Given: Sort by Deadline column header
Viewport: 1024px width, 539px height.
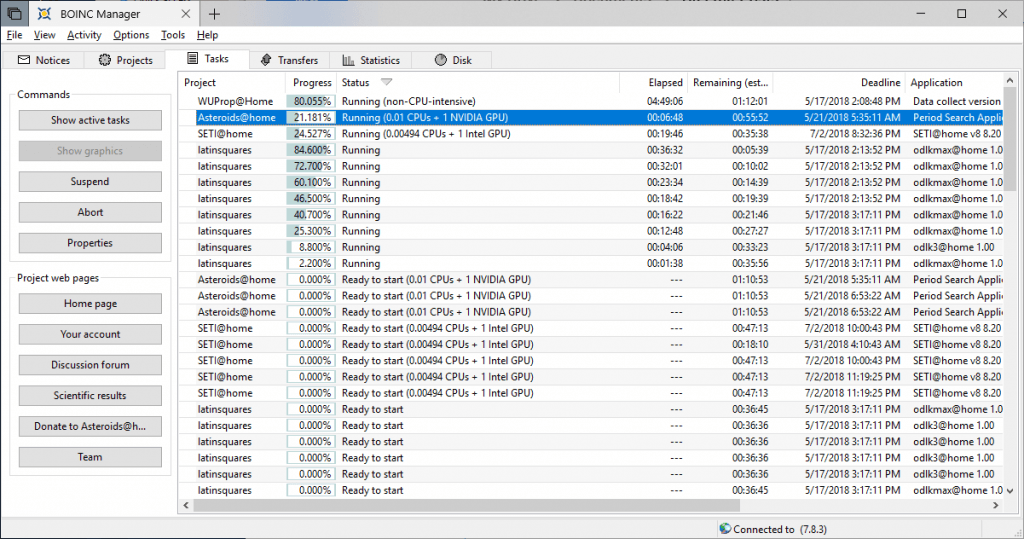Looking at the screenshot, I should click(x=839, y=82).
